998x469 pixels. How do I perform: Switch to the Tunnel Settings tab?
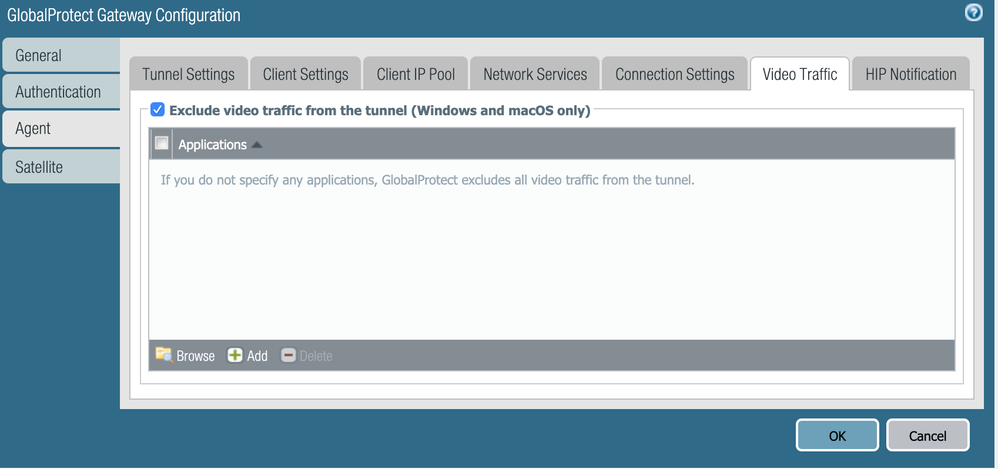tap(188, 74)
